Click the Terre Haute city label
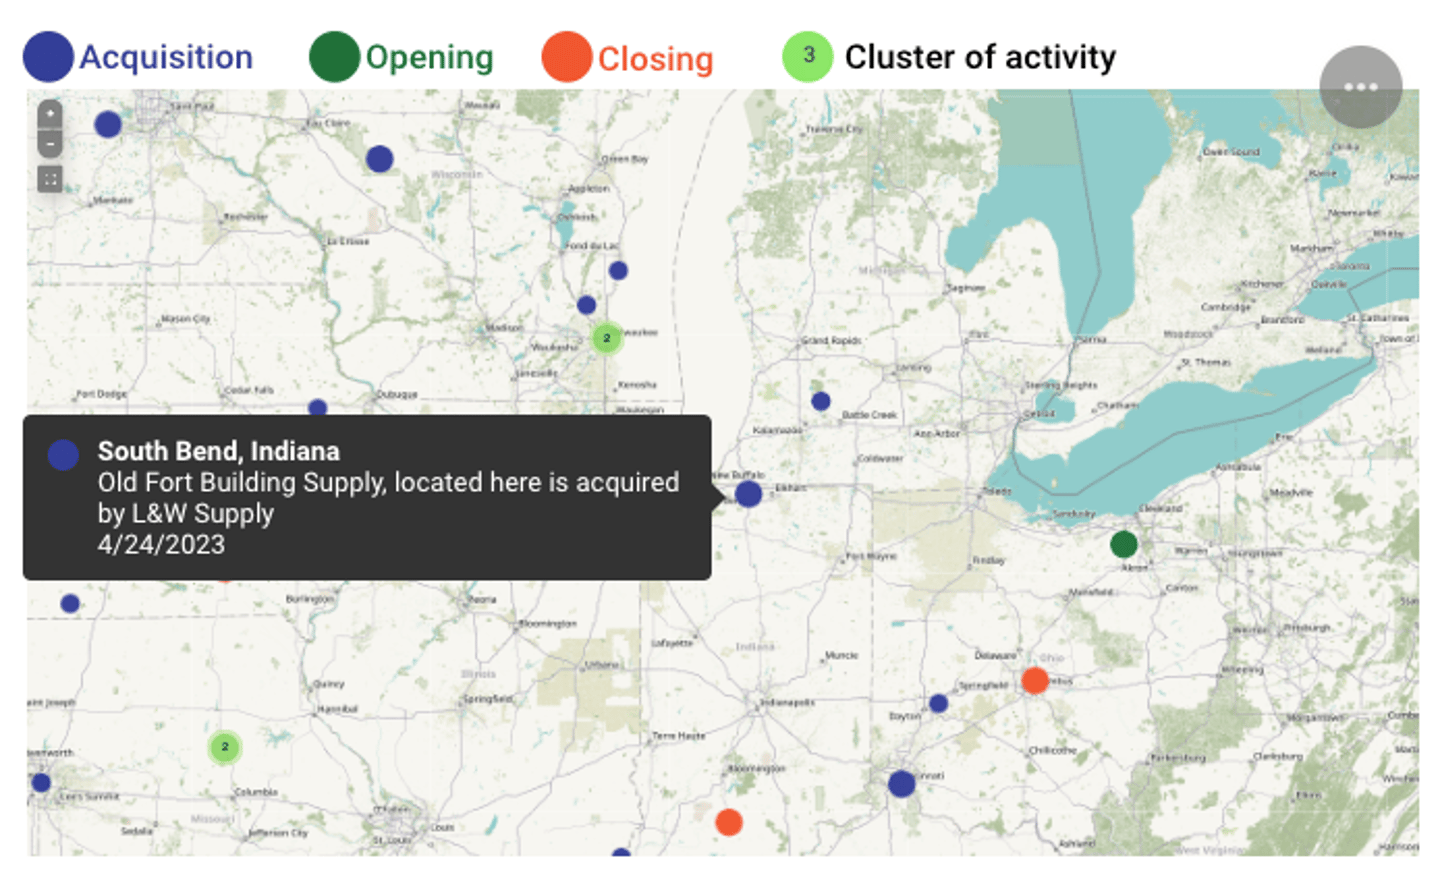The width and height of the screenshot is (1440, 877). point(679,735)
